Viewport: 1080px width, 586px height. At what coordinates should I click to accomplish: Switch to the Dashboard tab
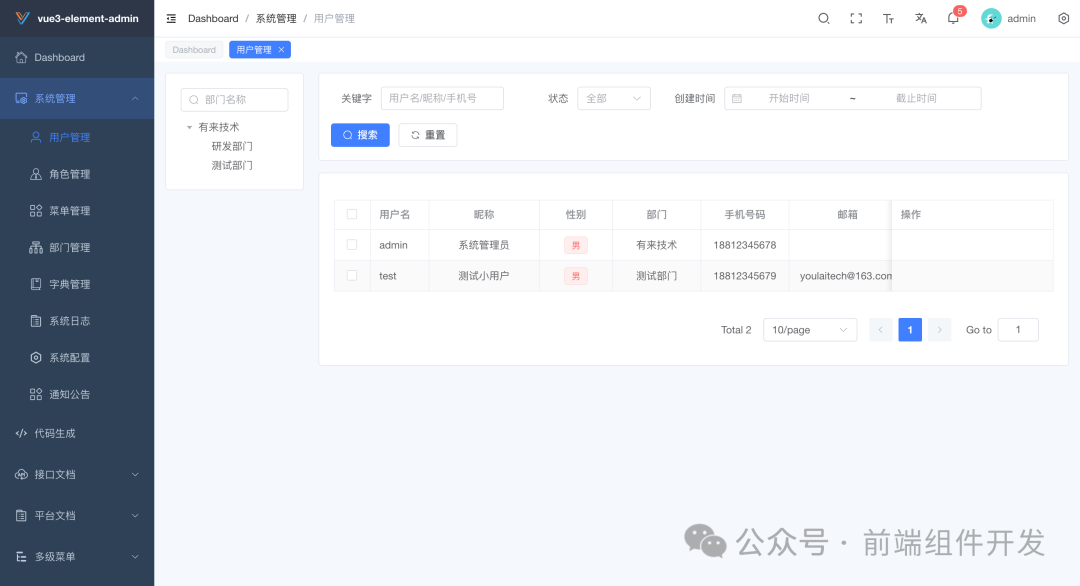(194, 49)
